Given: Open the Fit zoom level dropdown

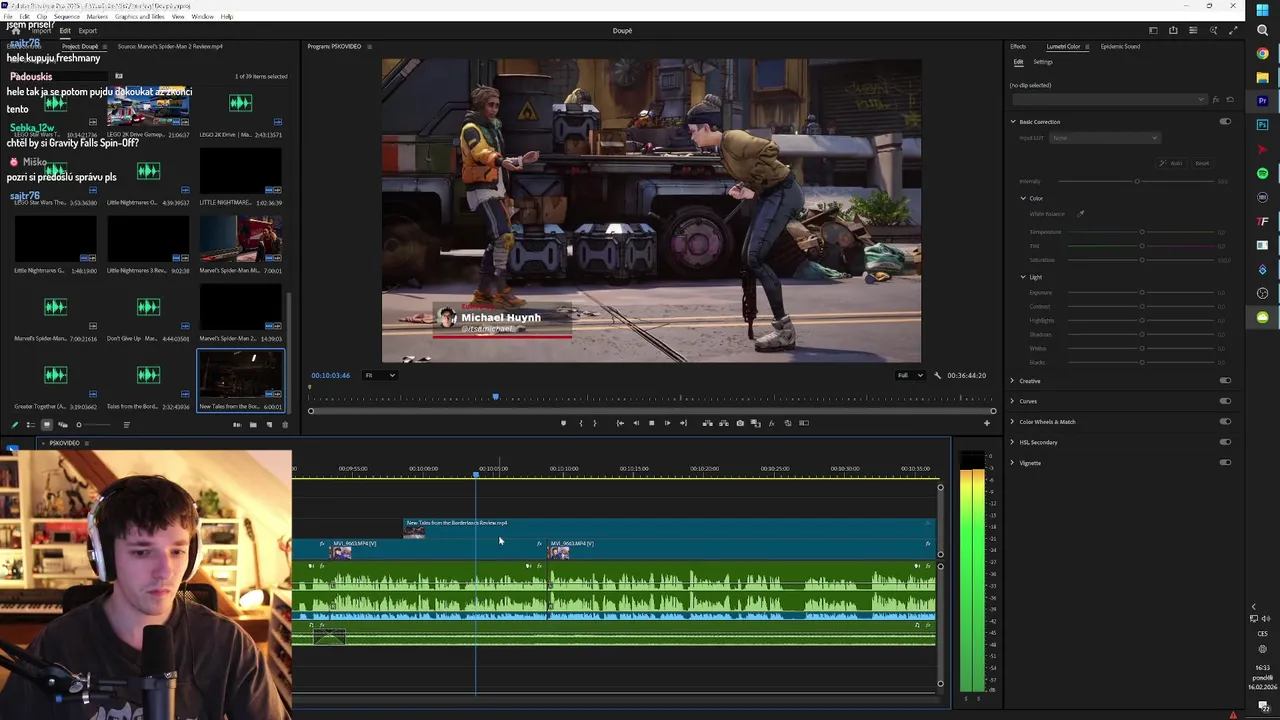Looking at the screenshot, I should point(379,375).
